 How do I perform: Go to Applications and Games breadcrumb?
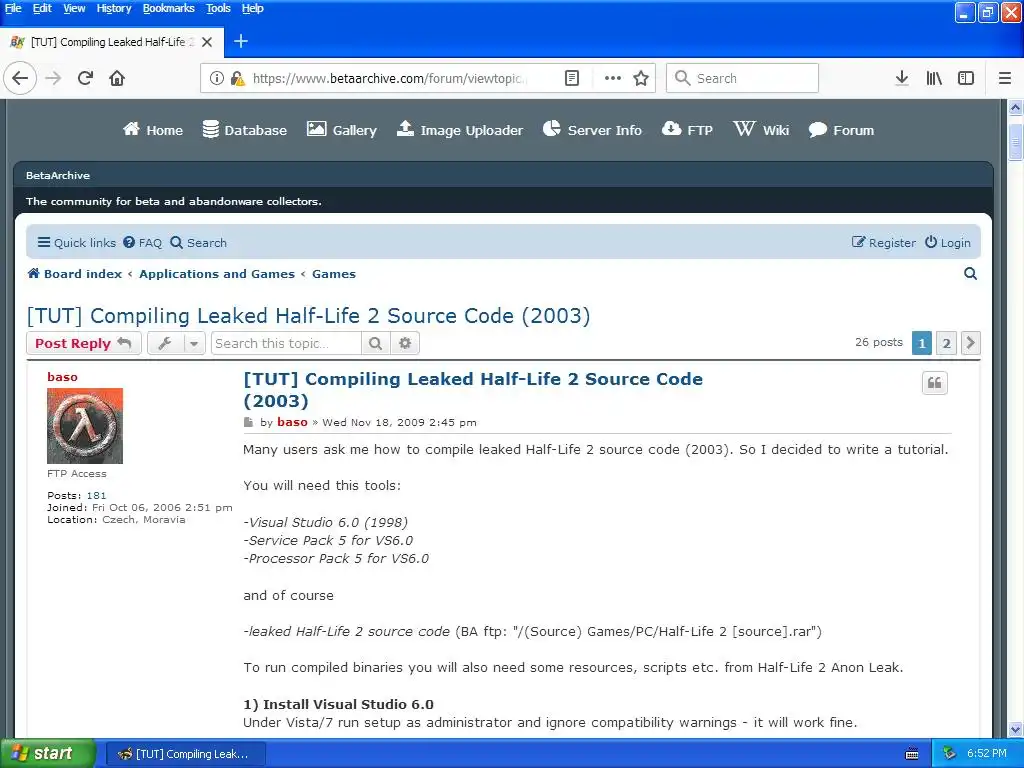coord(217,274)
